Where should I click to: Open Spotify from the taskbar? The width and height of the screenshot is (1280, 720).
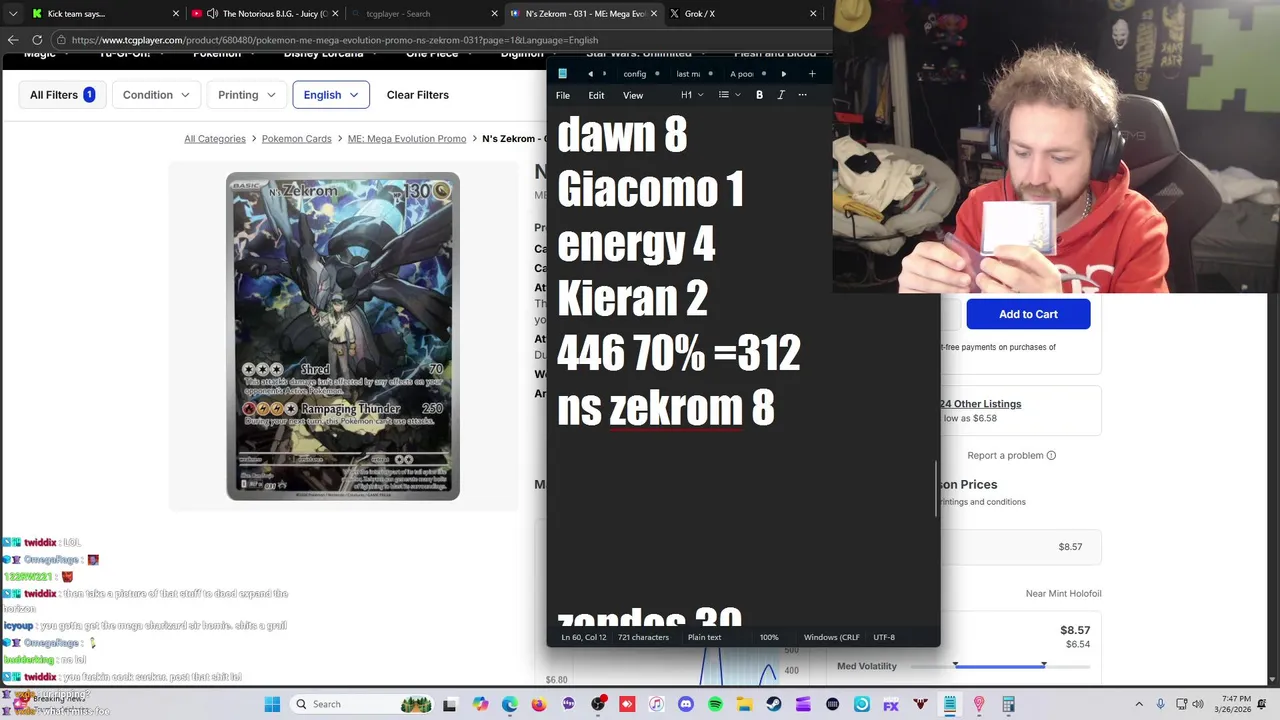coord(715,704)
